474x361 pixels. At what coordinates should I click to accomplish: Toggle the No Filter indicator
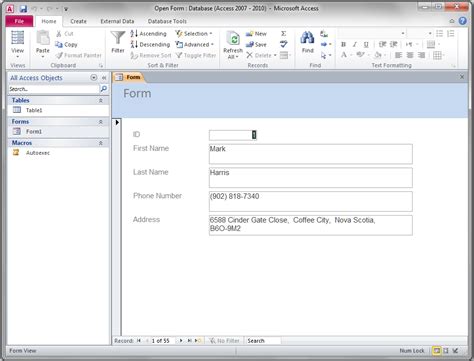click(224, 341)
